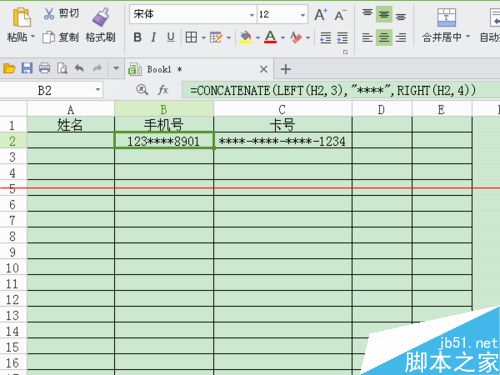Toggle Bold formatting
This screenshot has height=375, width=500.
click(137, 37)
